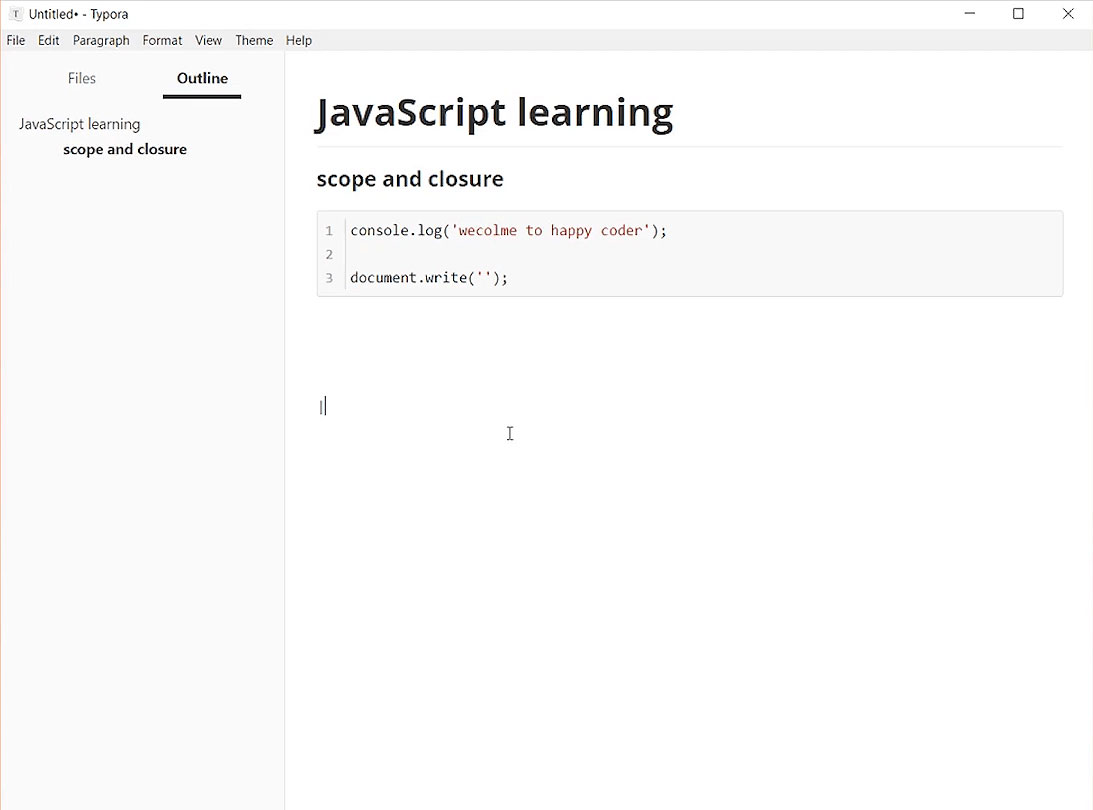Minimize the Typora window
Image resolution: width=1093 pixels, height=810 pixels.
click(969, 14)
